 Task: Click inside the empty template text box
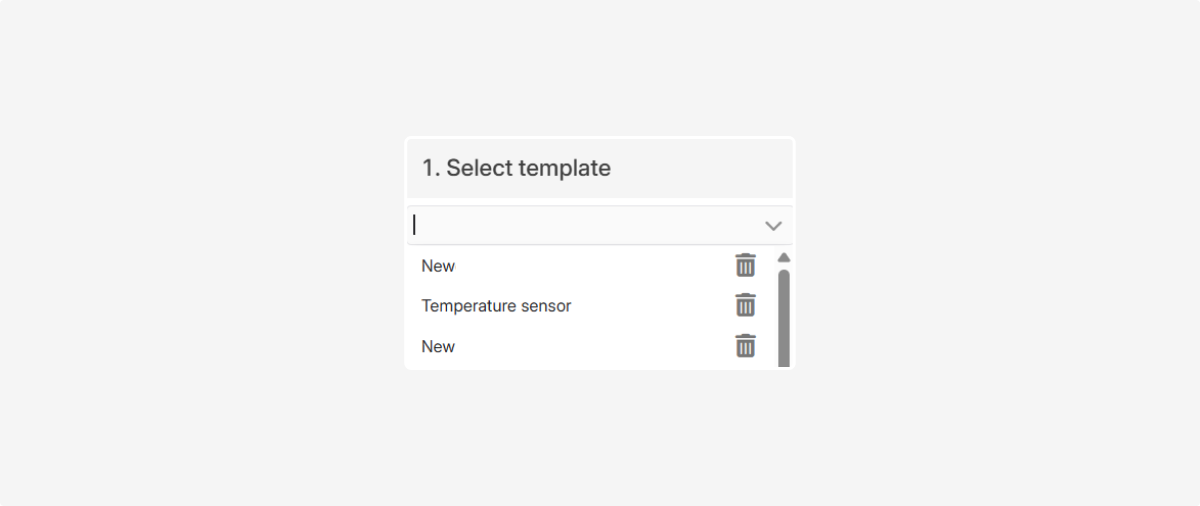[x=580, y=226]
